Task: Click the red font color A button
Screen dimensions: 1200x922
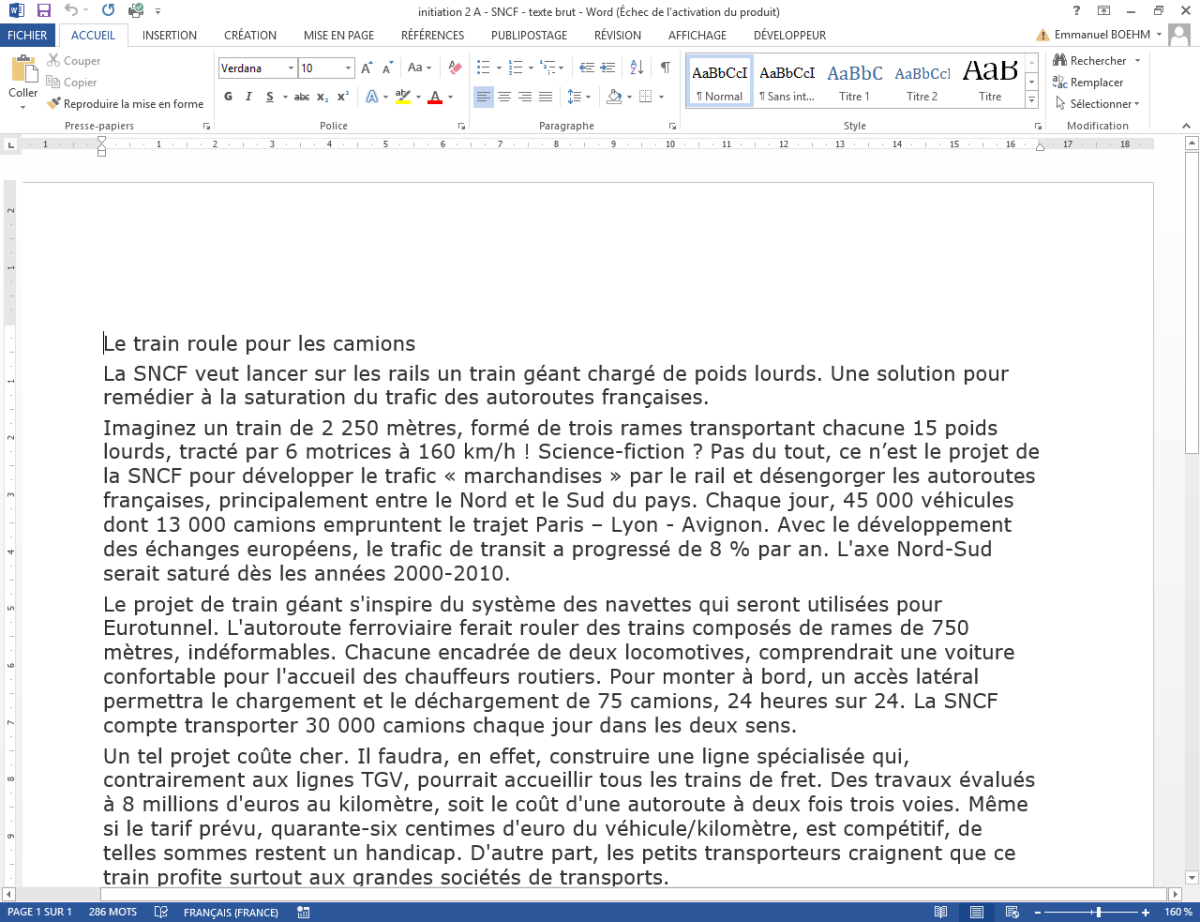Action: coord(434,97)
